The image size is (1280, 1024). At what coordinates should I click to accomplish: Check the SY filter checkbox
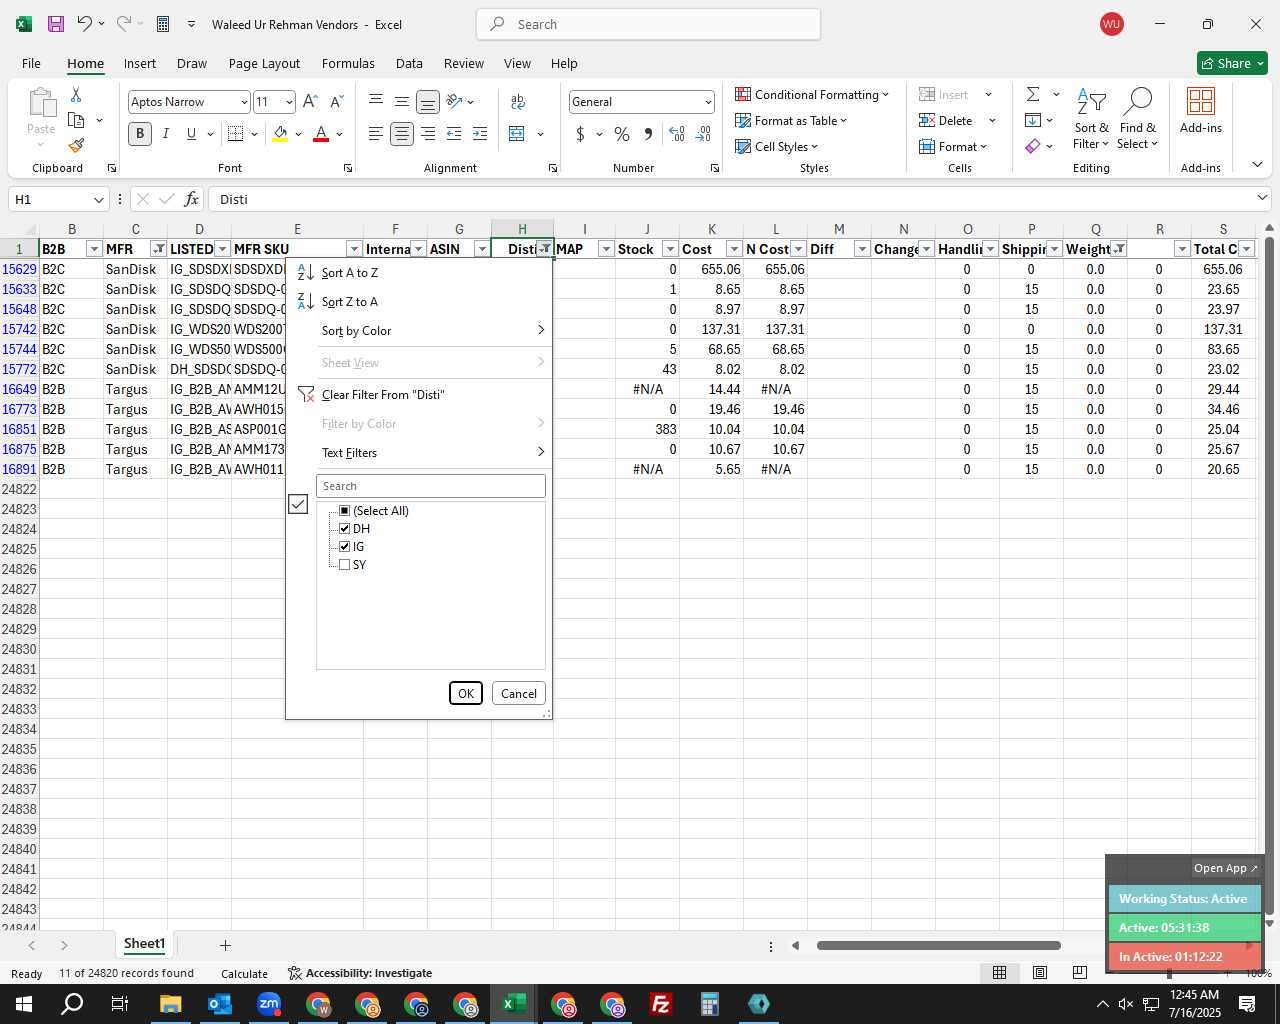coord(344,565)
